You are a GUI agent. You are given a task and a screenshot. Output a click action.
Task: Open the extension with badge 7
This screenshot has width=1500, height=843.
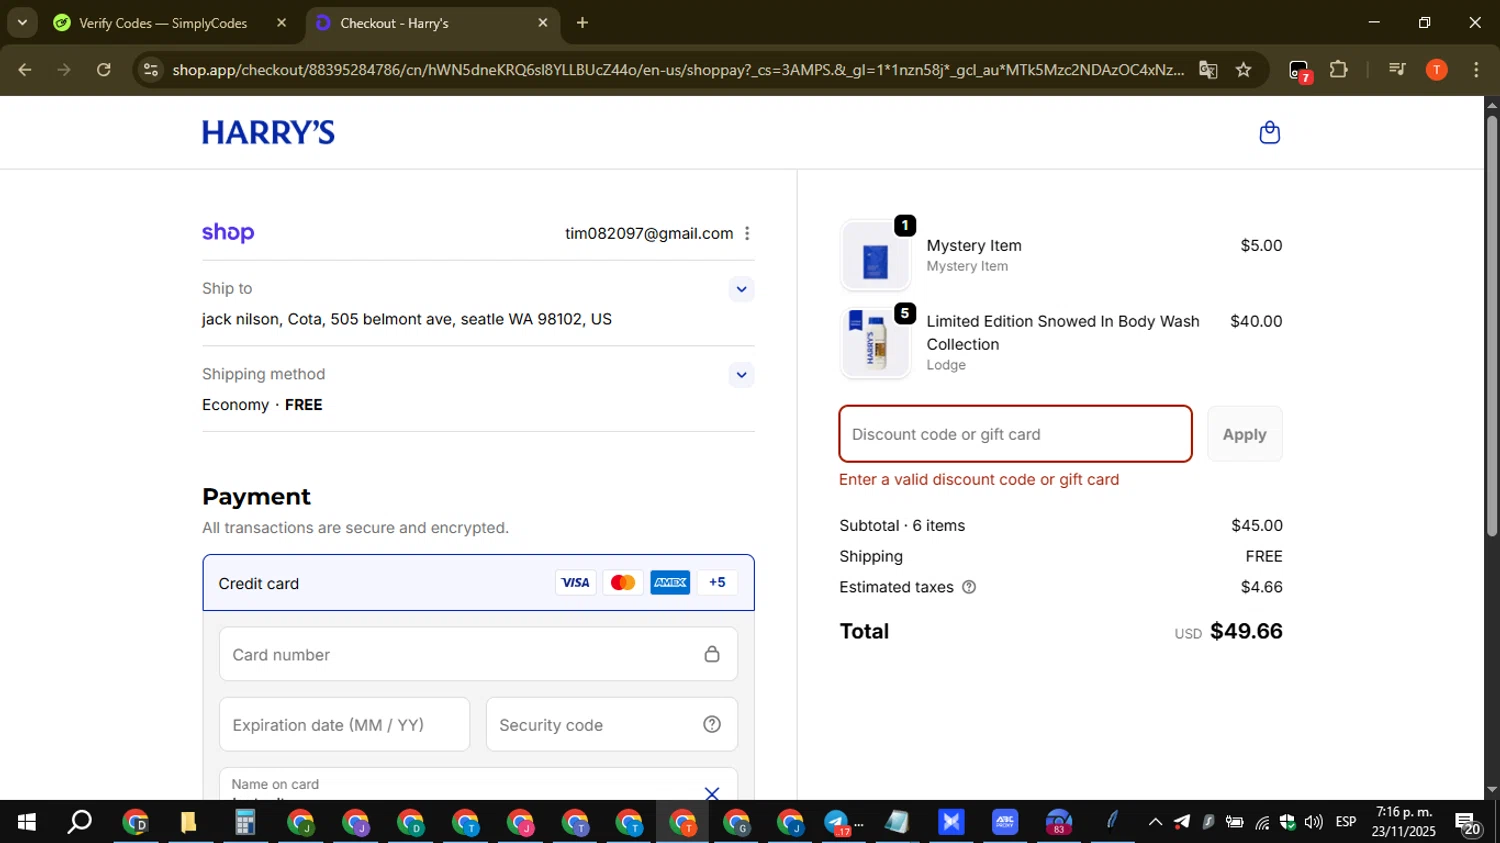pos(1299,71)
